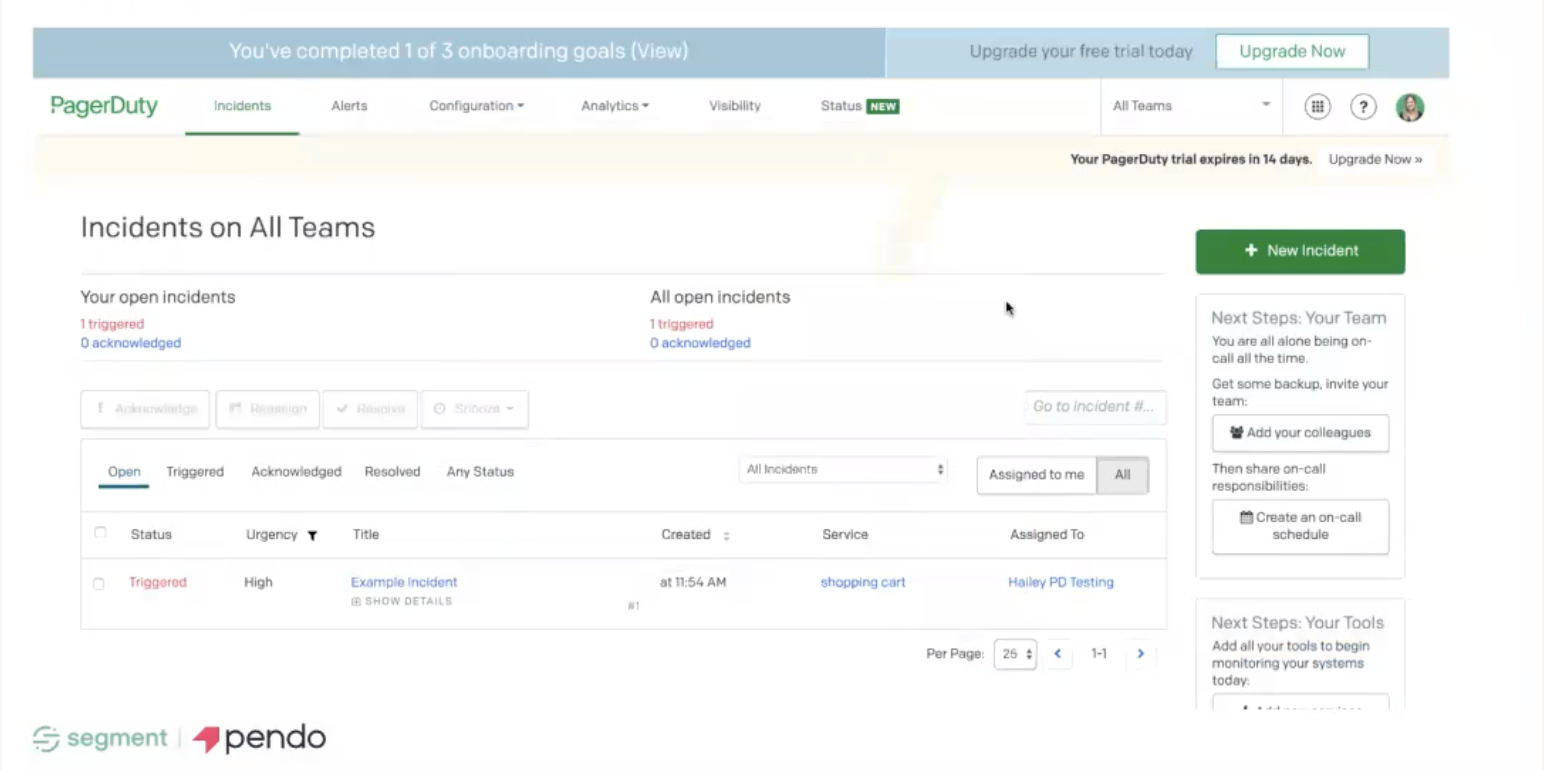Open the Snooze clock control
This screenshot has height=770, width=1544.
tap(475, 408)
